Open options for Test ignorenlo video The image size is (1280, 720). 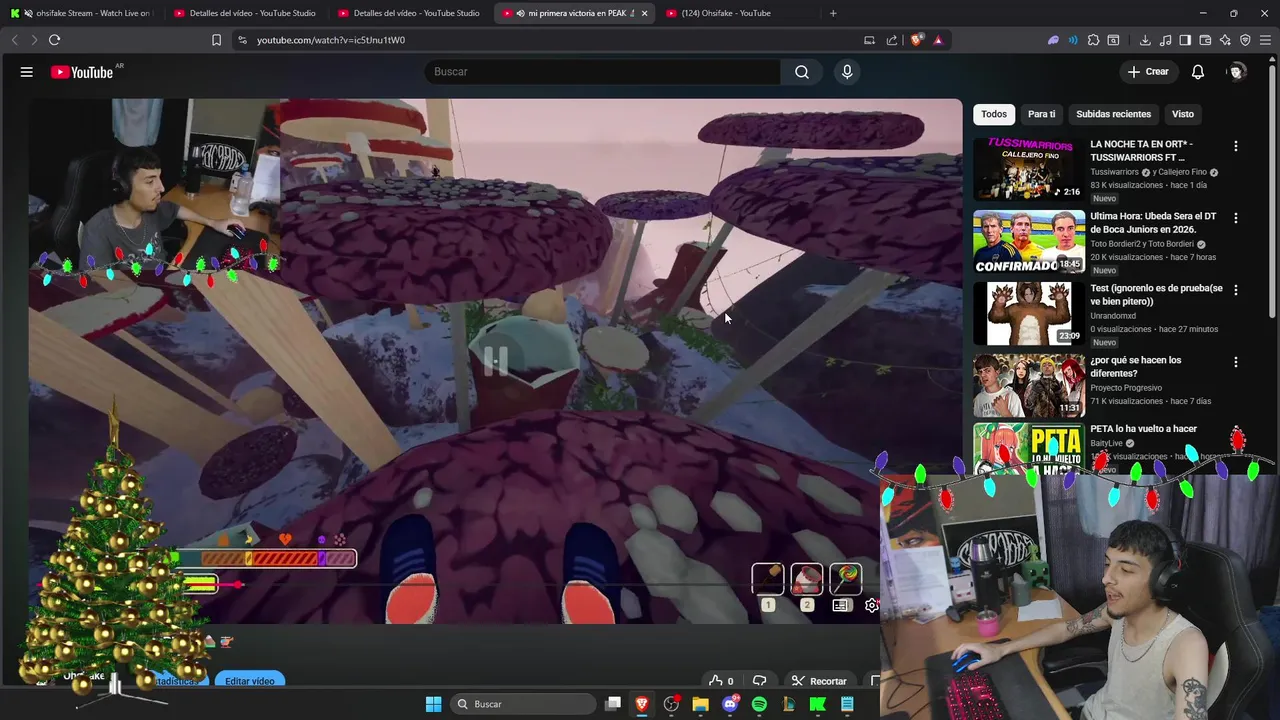click(x=1236, y=290)
